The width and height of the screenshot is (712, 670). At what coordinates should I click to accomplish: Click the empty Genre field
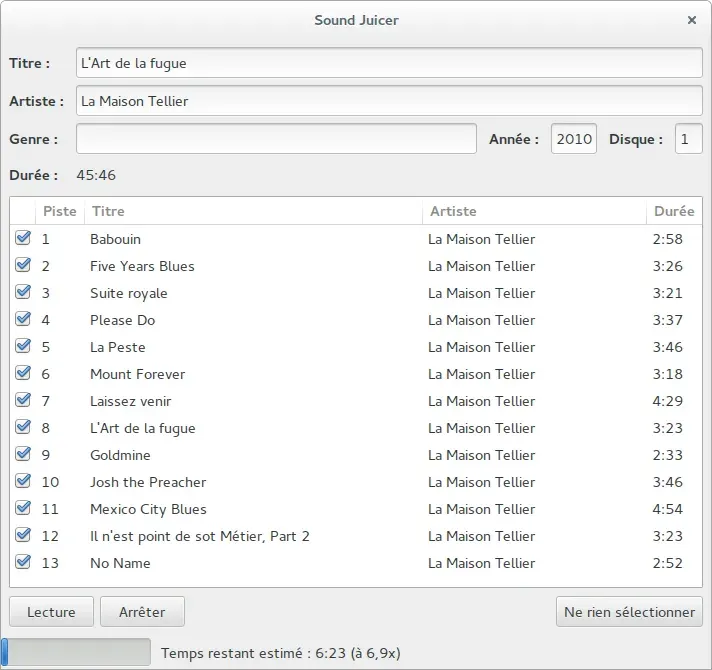coord(276,138)
